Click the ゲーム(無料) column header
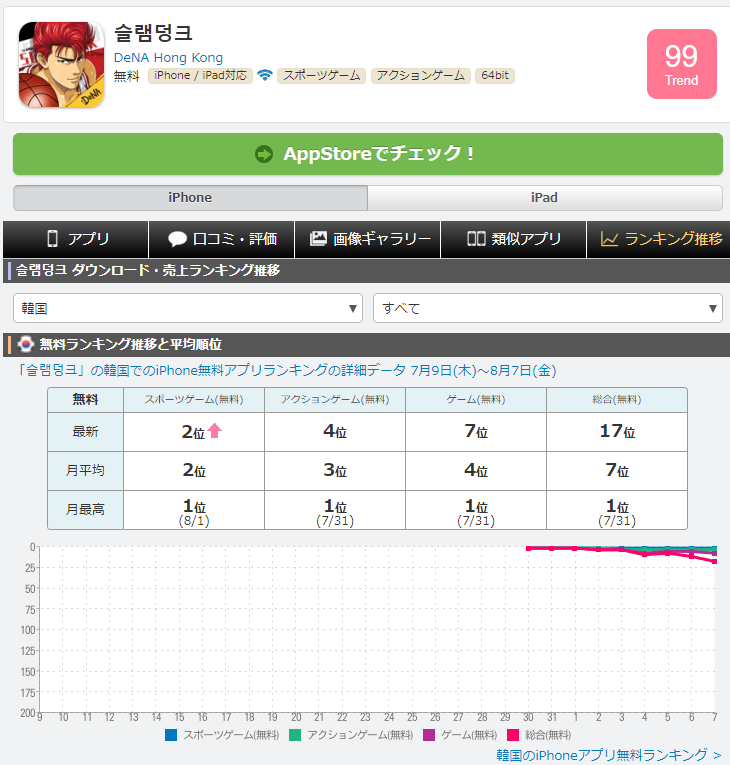Viewport: 730px width, 765px height. pos(476,400)
